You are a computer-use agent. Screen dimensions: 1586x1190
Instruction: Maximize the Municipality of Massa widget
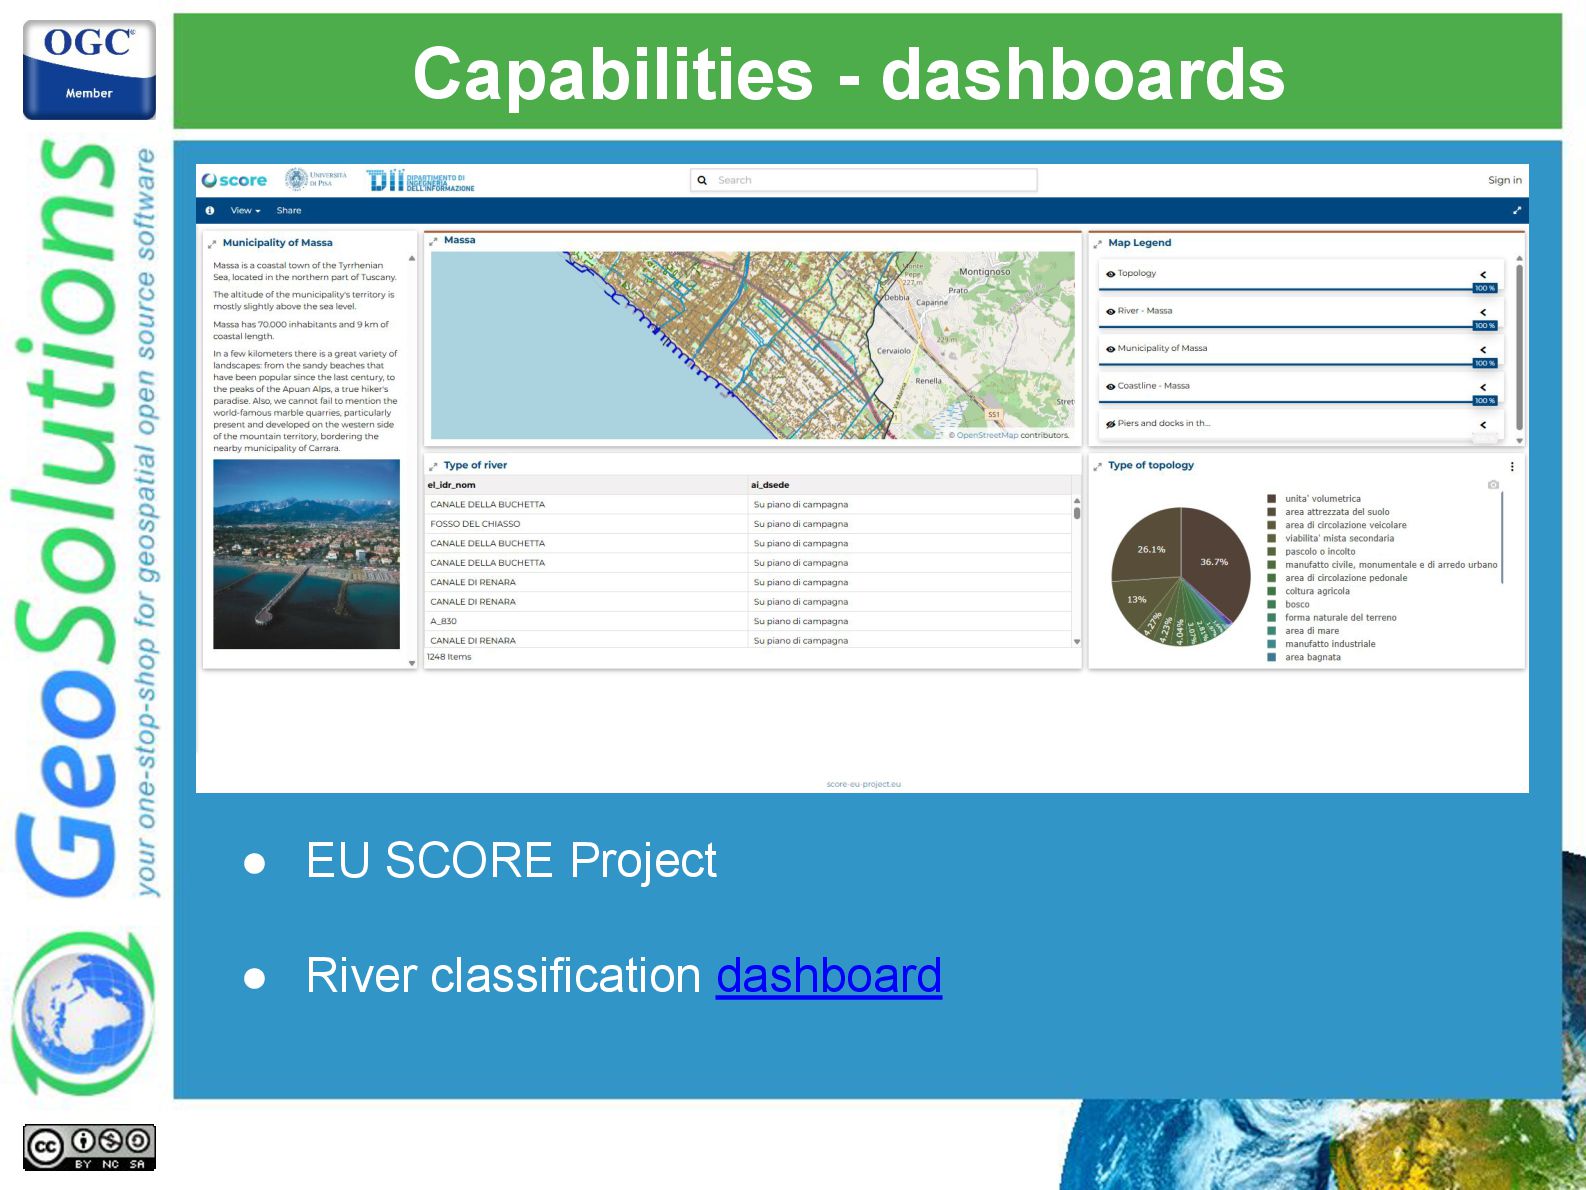212,243
